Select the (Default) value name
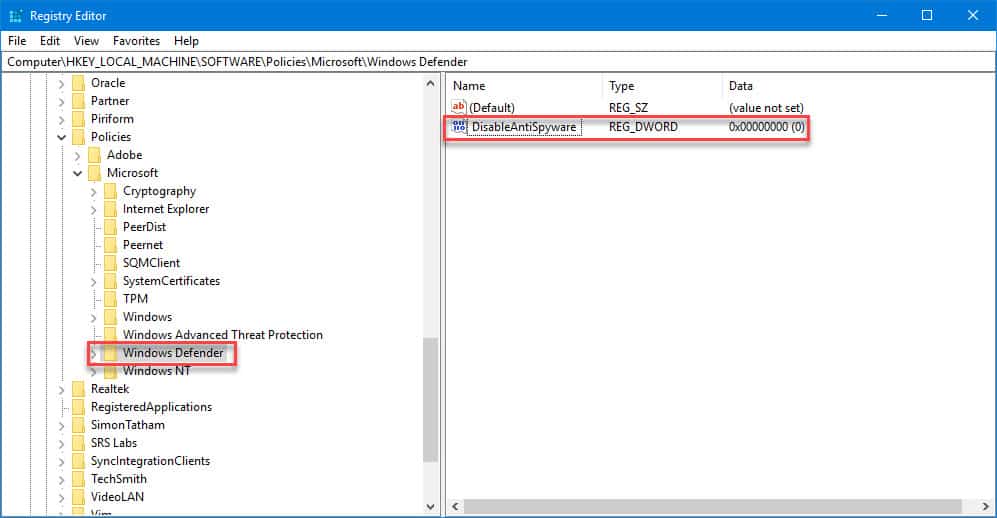The height and width of the screenshot is (518, 997). pos(492,108)
